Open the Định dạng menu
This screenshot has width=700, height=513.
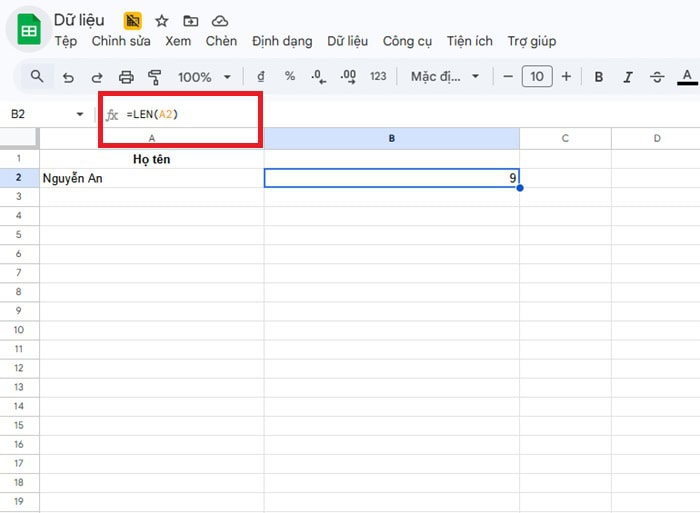pyautogui.click(x=282, y=41)
